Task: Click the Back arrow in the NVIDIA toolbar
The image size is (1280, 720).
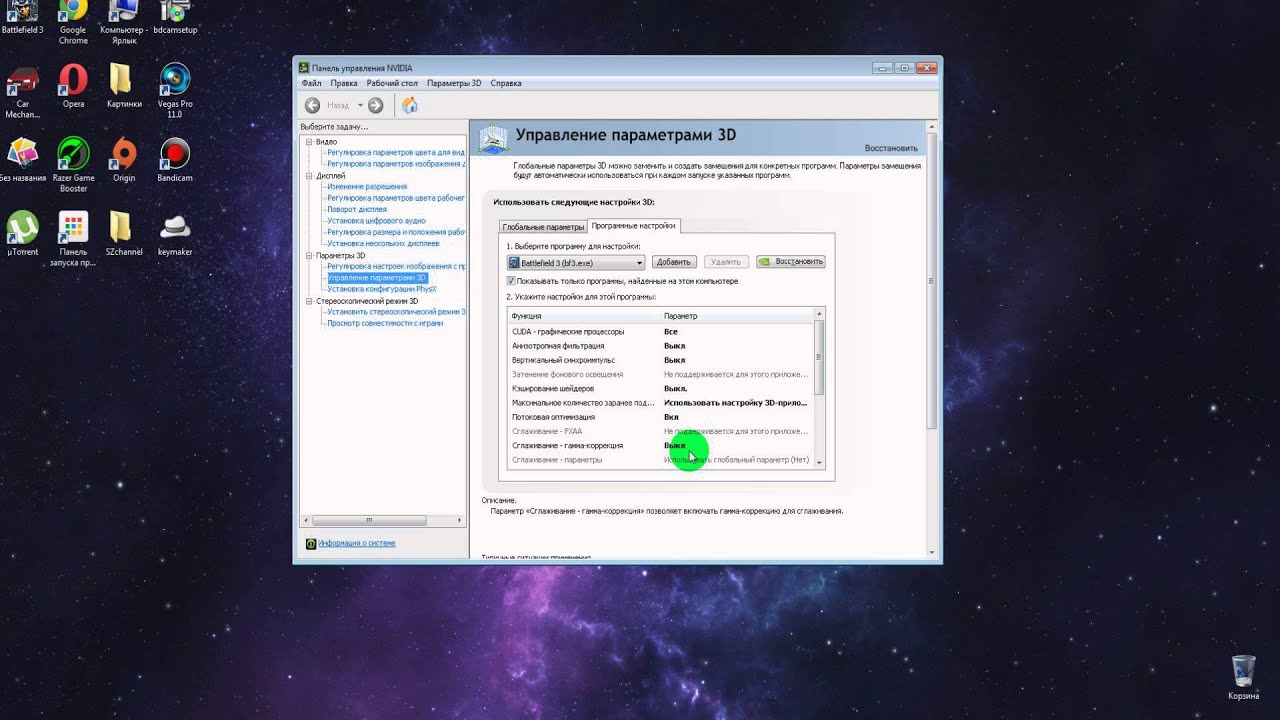Action: click(x=313, y=105)
